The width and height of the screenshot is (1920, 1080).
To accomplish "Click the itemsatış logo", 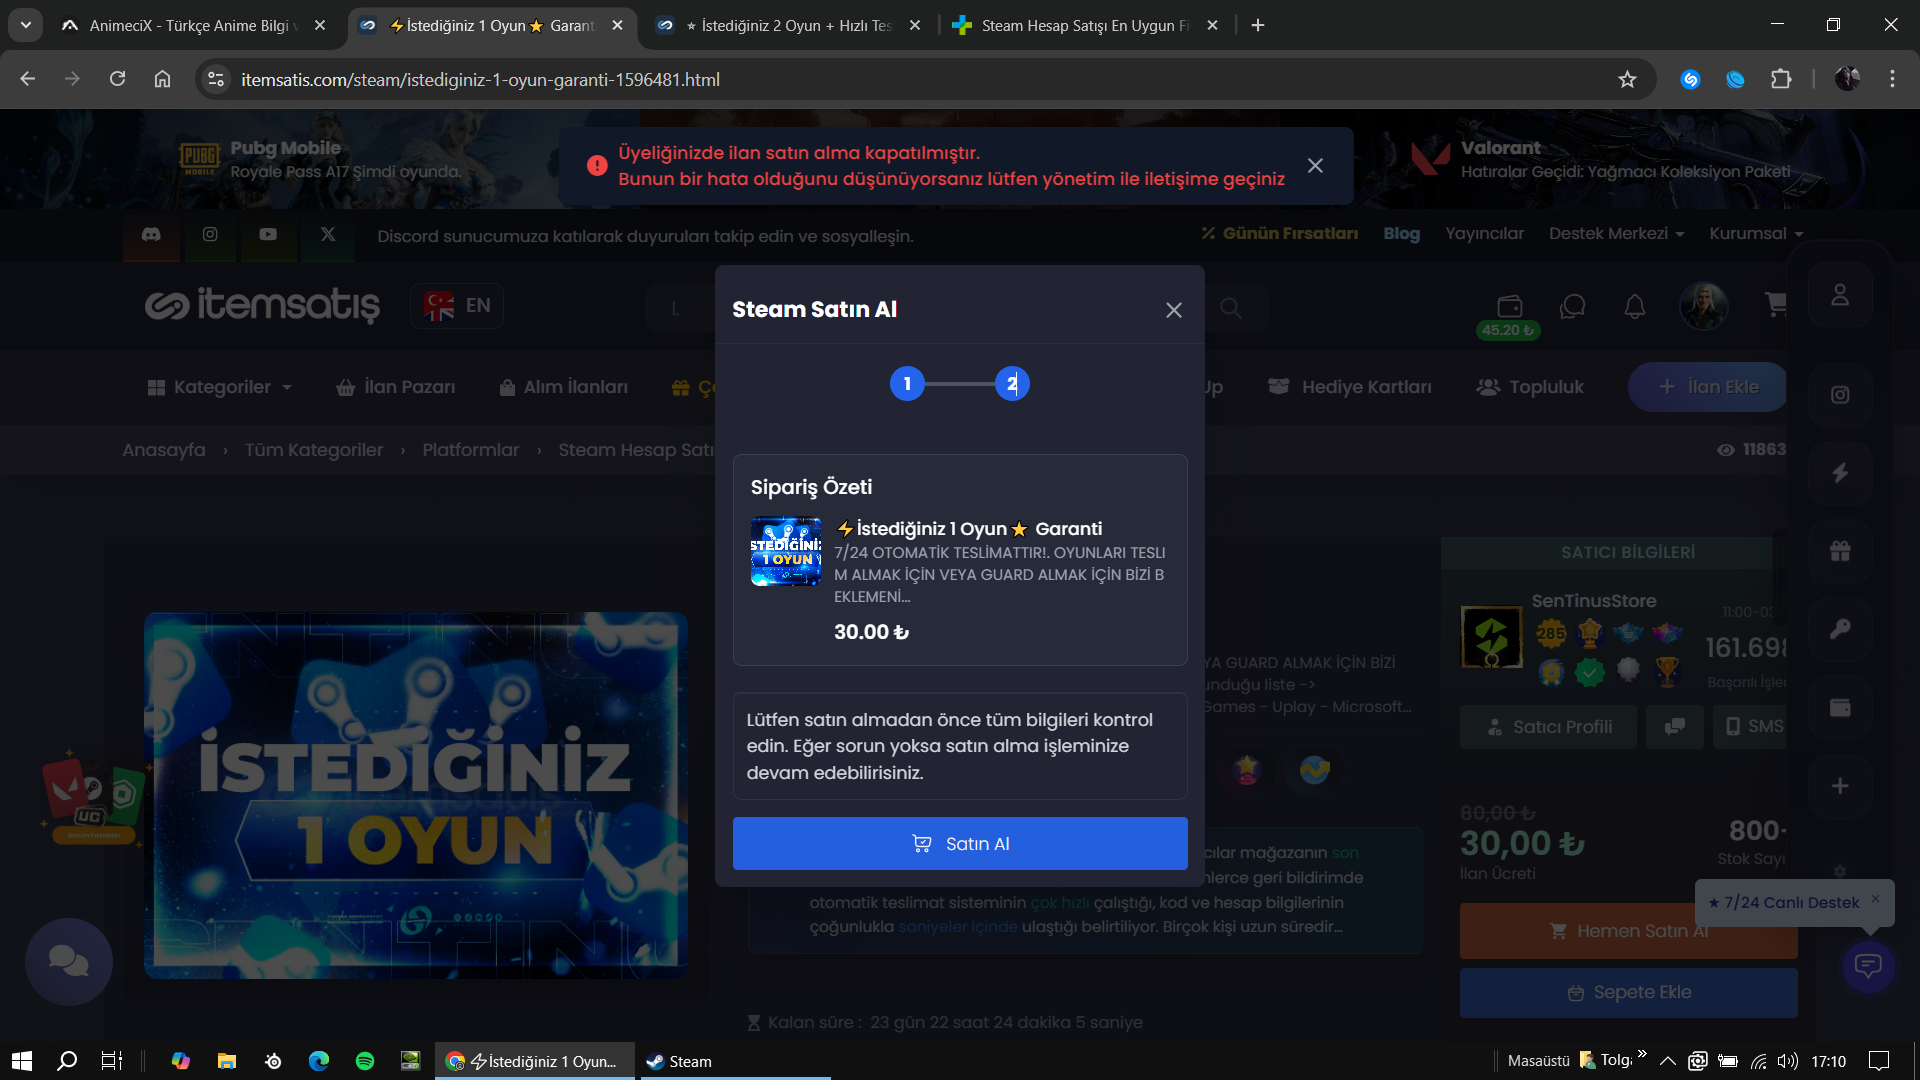I will tap(262, 305).
